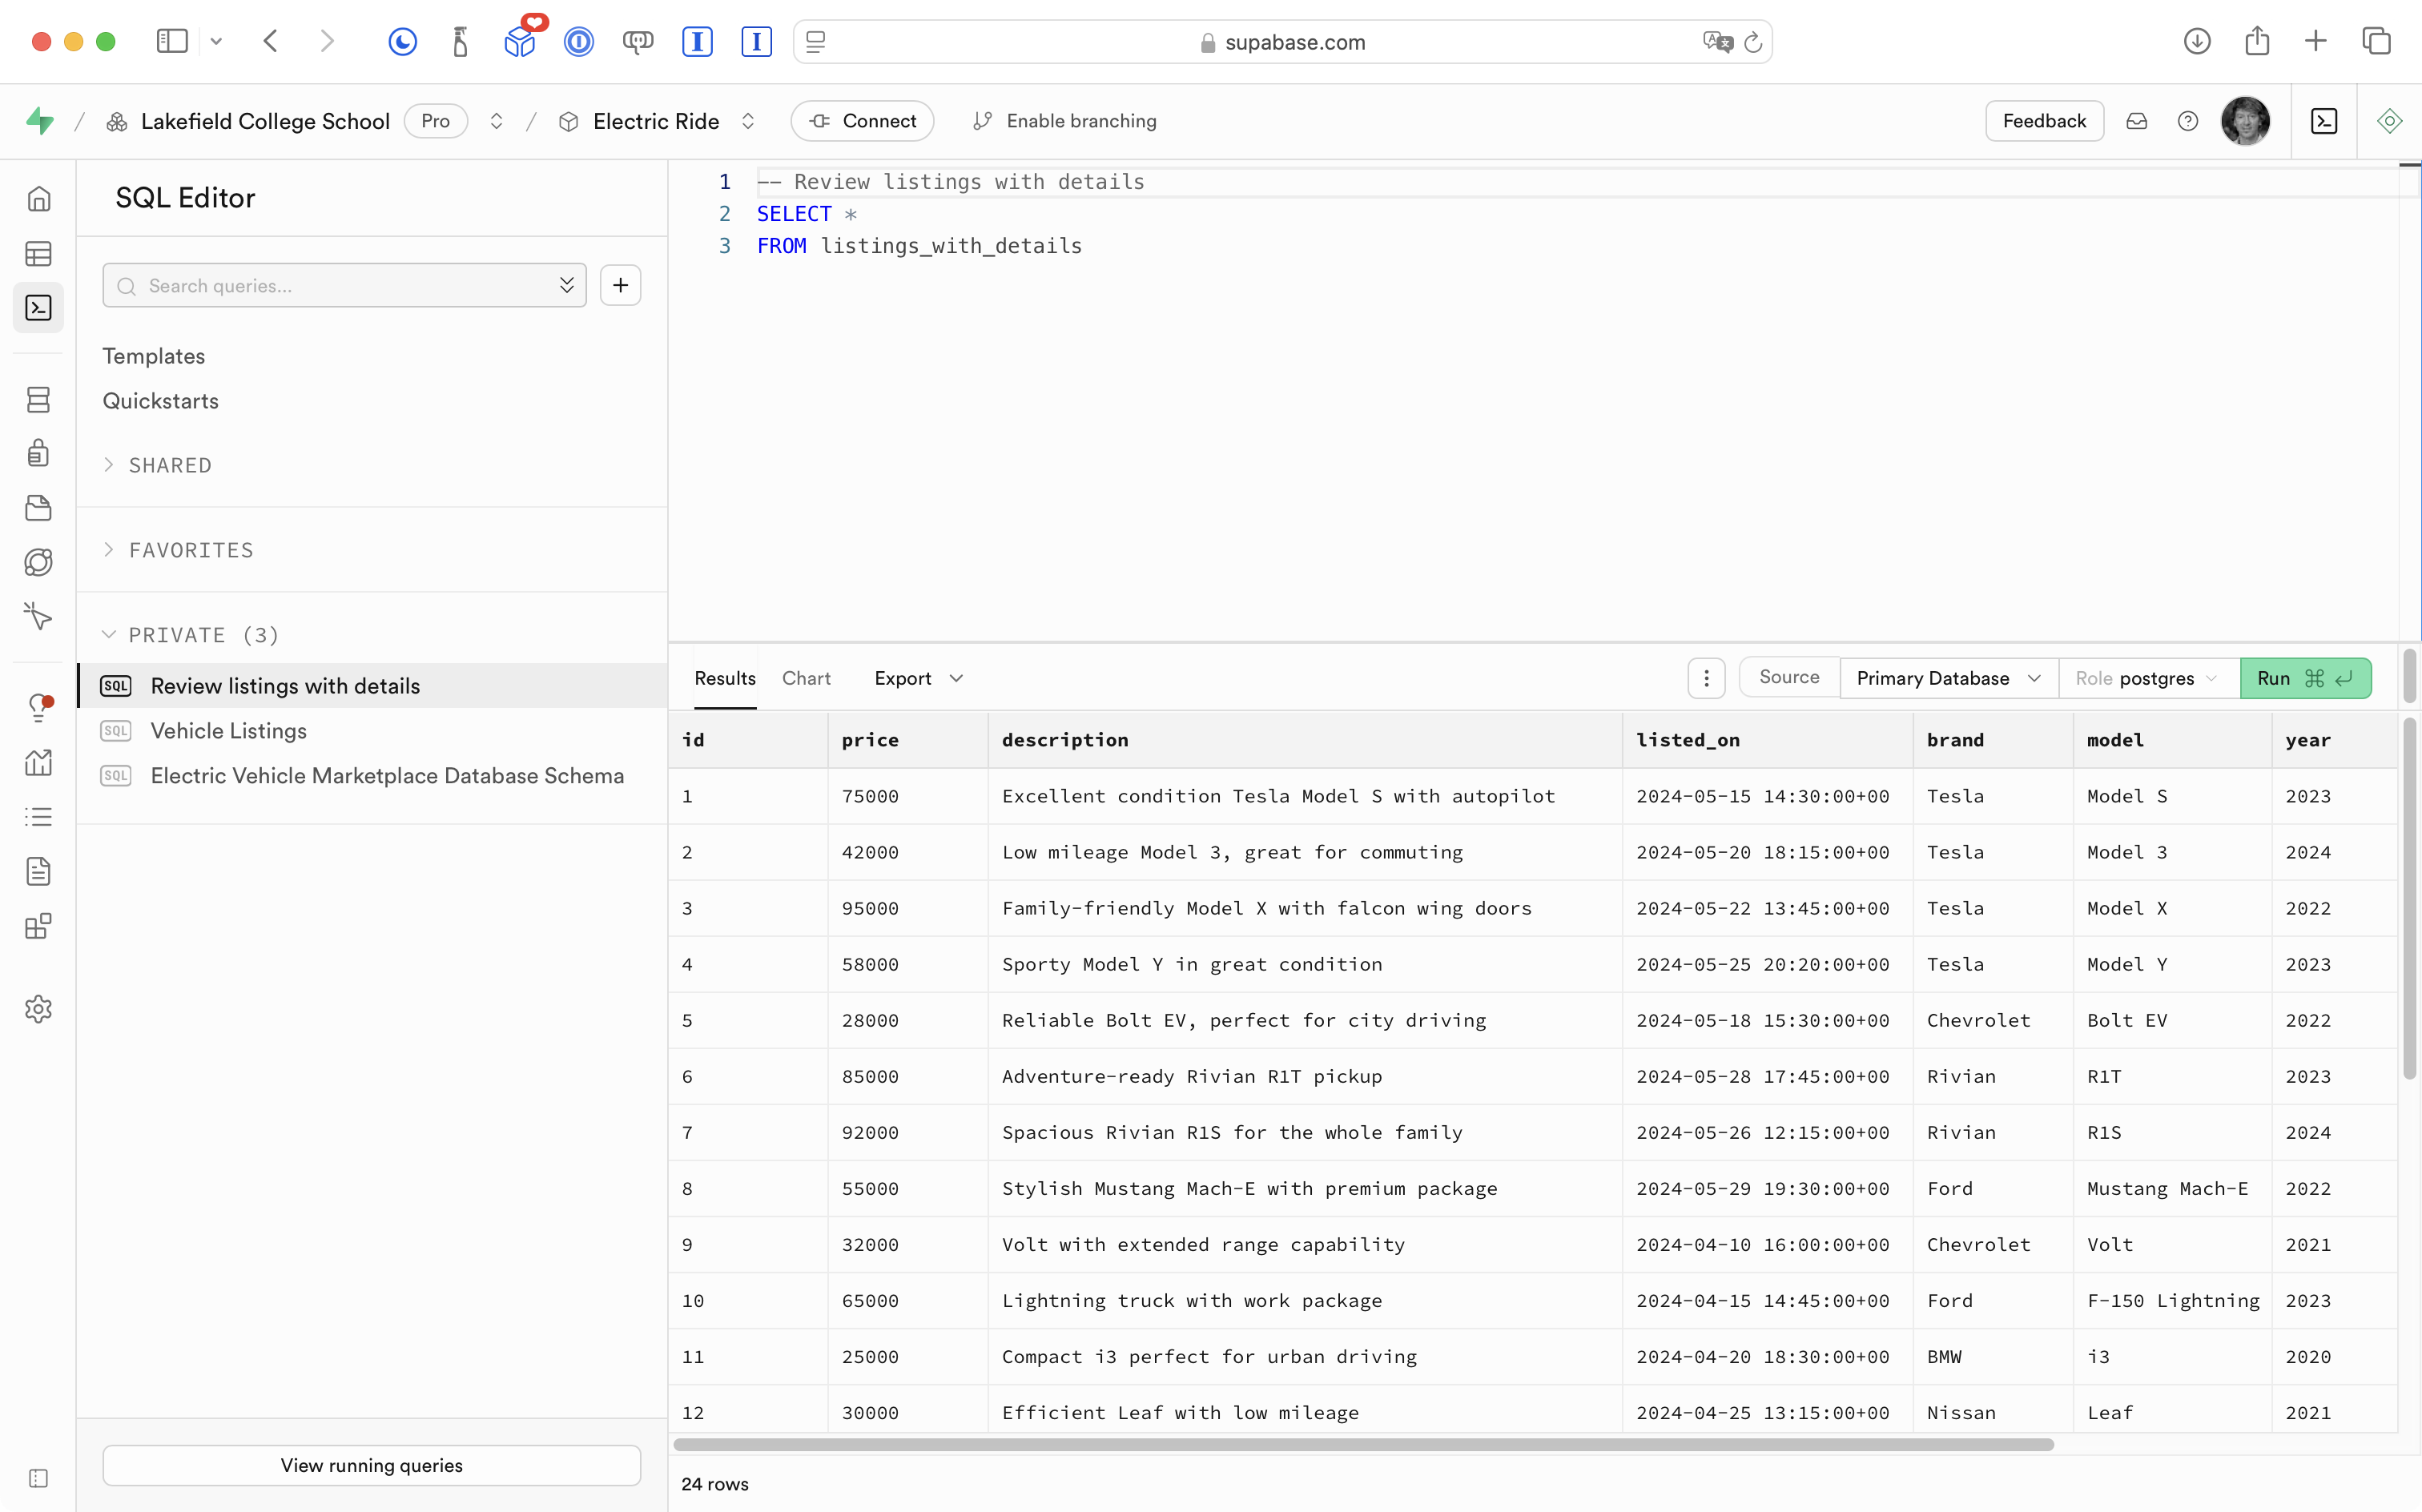Run the SQL query
Screen dimensions: 2422x1512
coord(2304,678)
